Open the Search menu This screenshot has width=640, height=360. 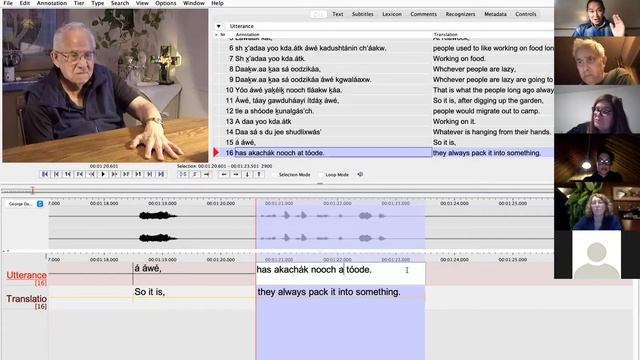click(120, 3)
